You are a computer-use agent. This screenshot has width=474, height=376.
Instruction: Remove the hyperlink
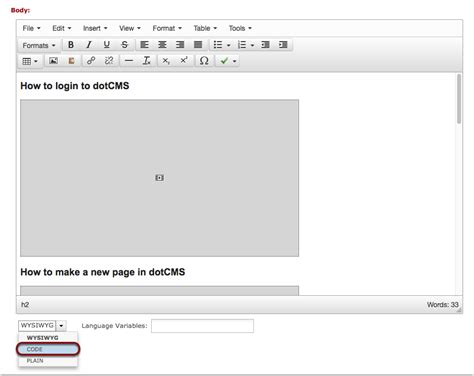(x=109, y=61)
